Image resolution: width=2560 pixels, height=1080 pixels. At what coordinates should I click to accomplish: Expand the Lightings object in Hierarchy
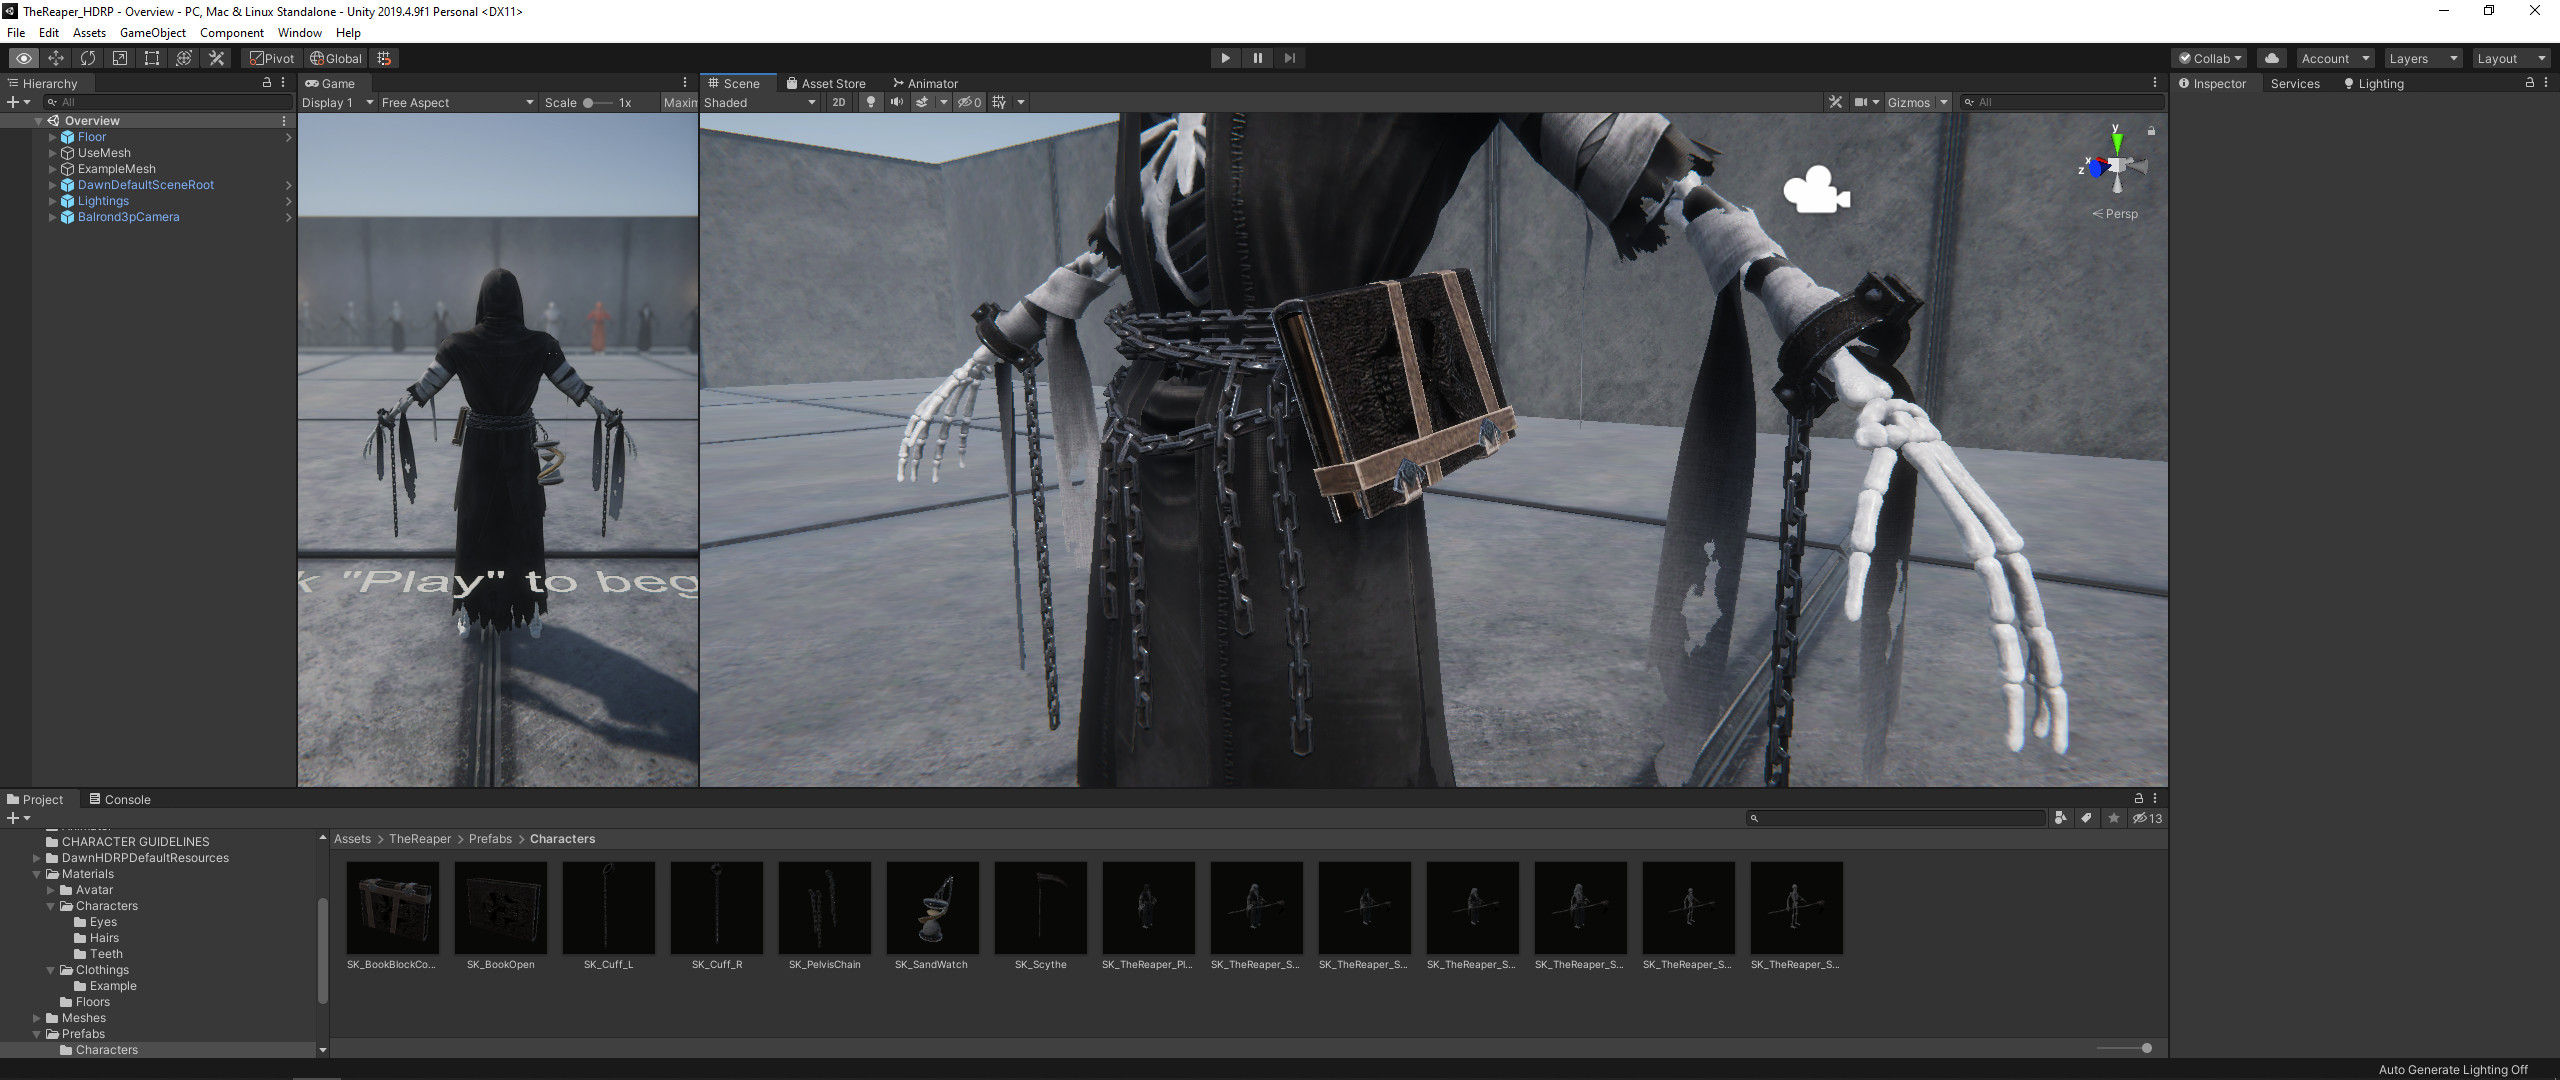tap(52, 201)
